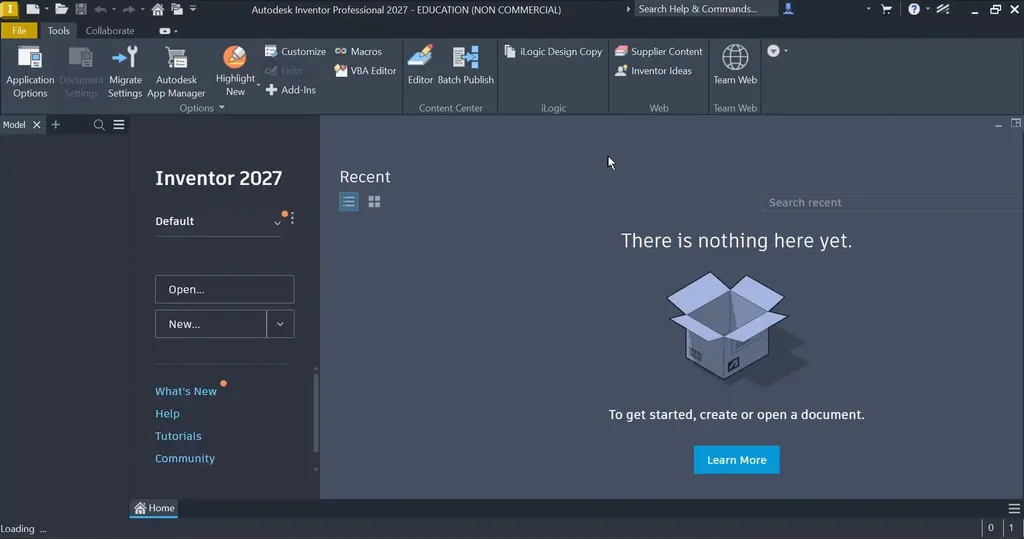1024x539 pixels.
Task: Click the New... button
Action: [x=211, y=324]
